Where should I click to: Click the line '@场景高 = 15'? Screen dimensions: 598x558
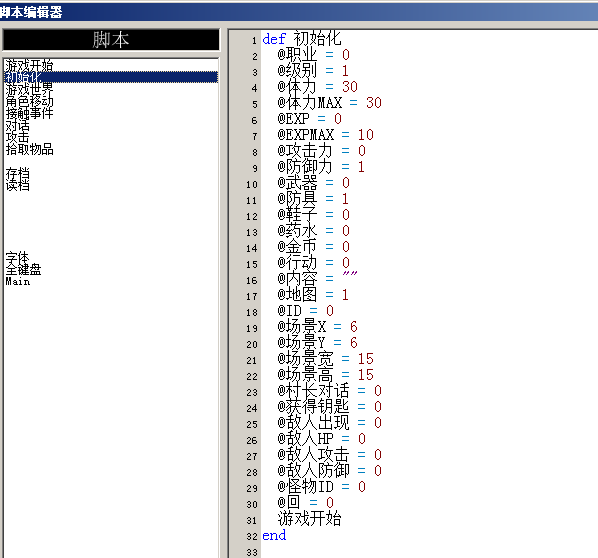click(x=325, y=375)
